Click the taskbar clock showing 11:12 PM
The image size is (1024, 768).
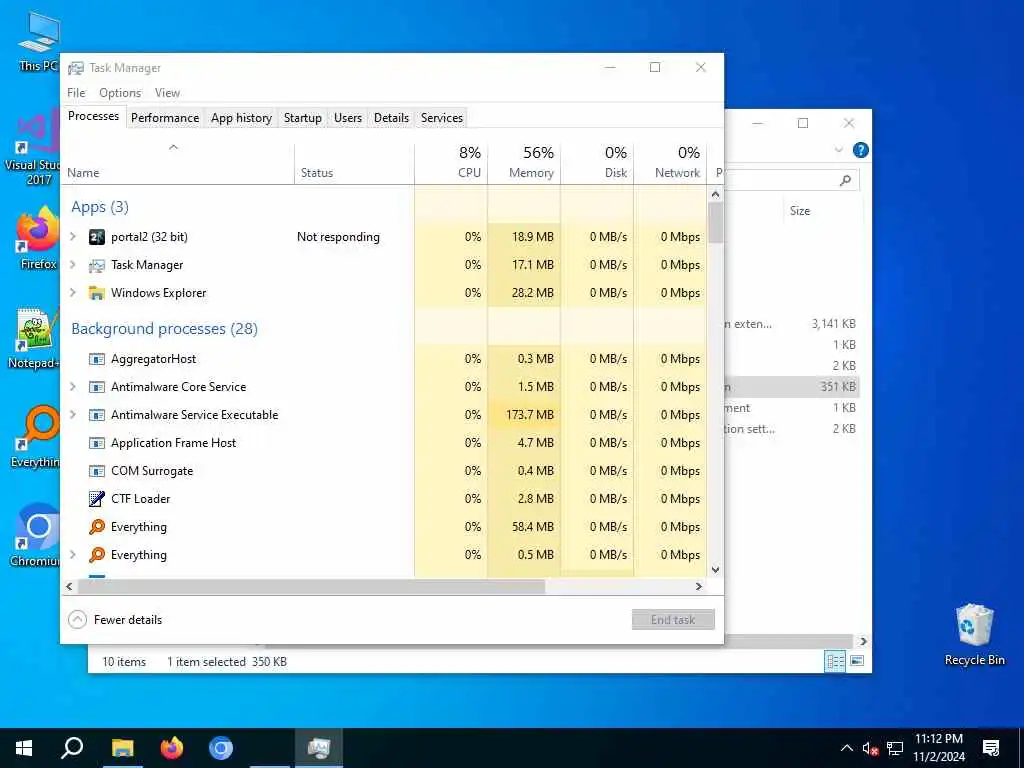coord(939,748)
